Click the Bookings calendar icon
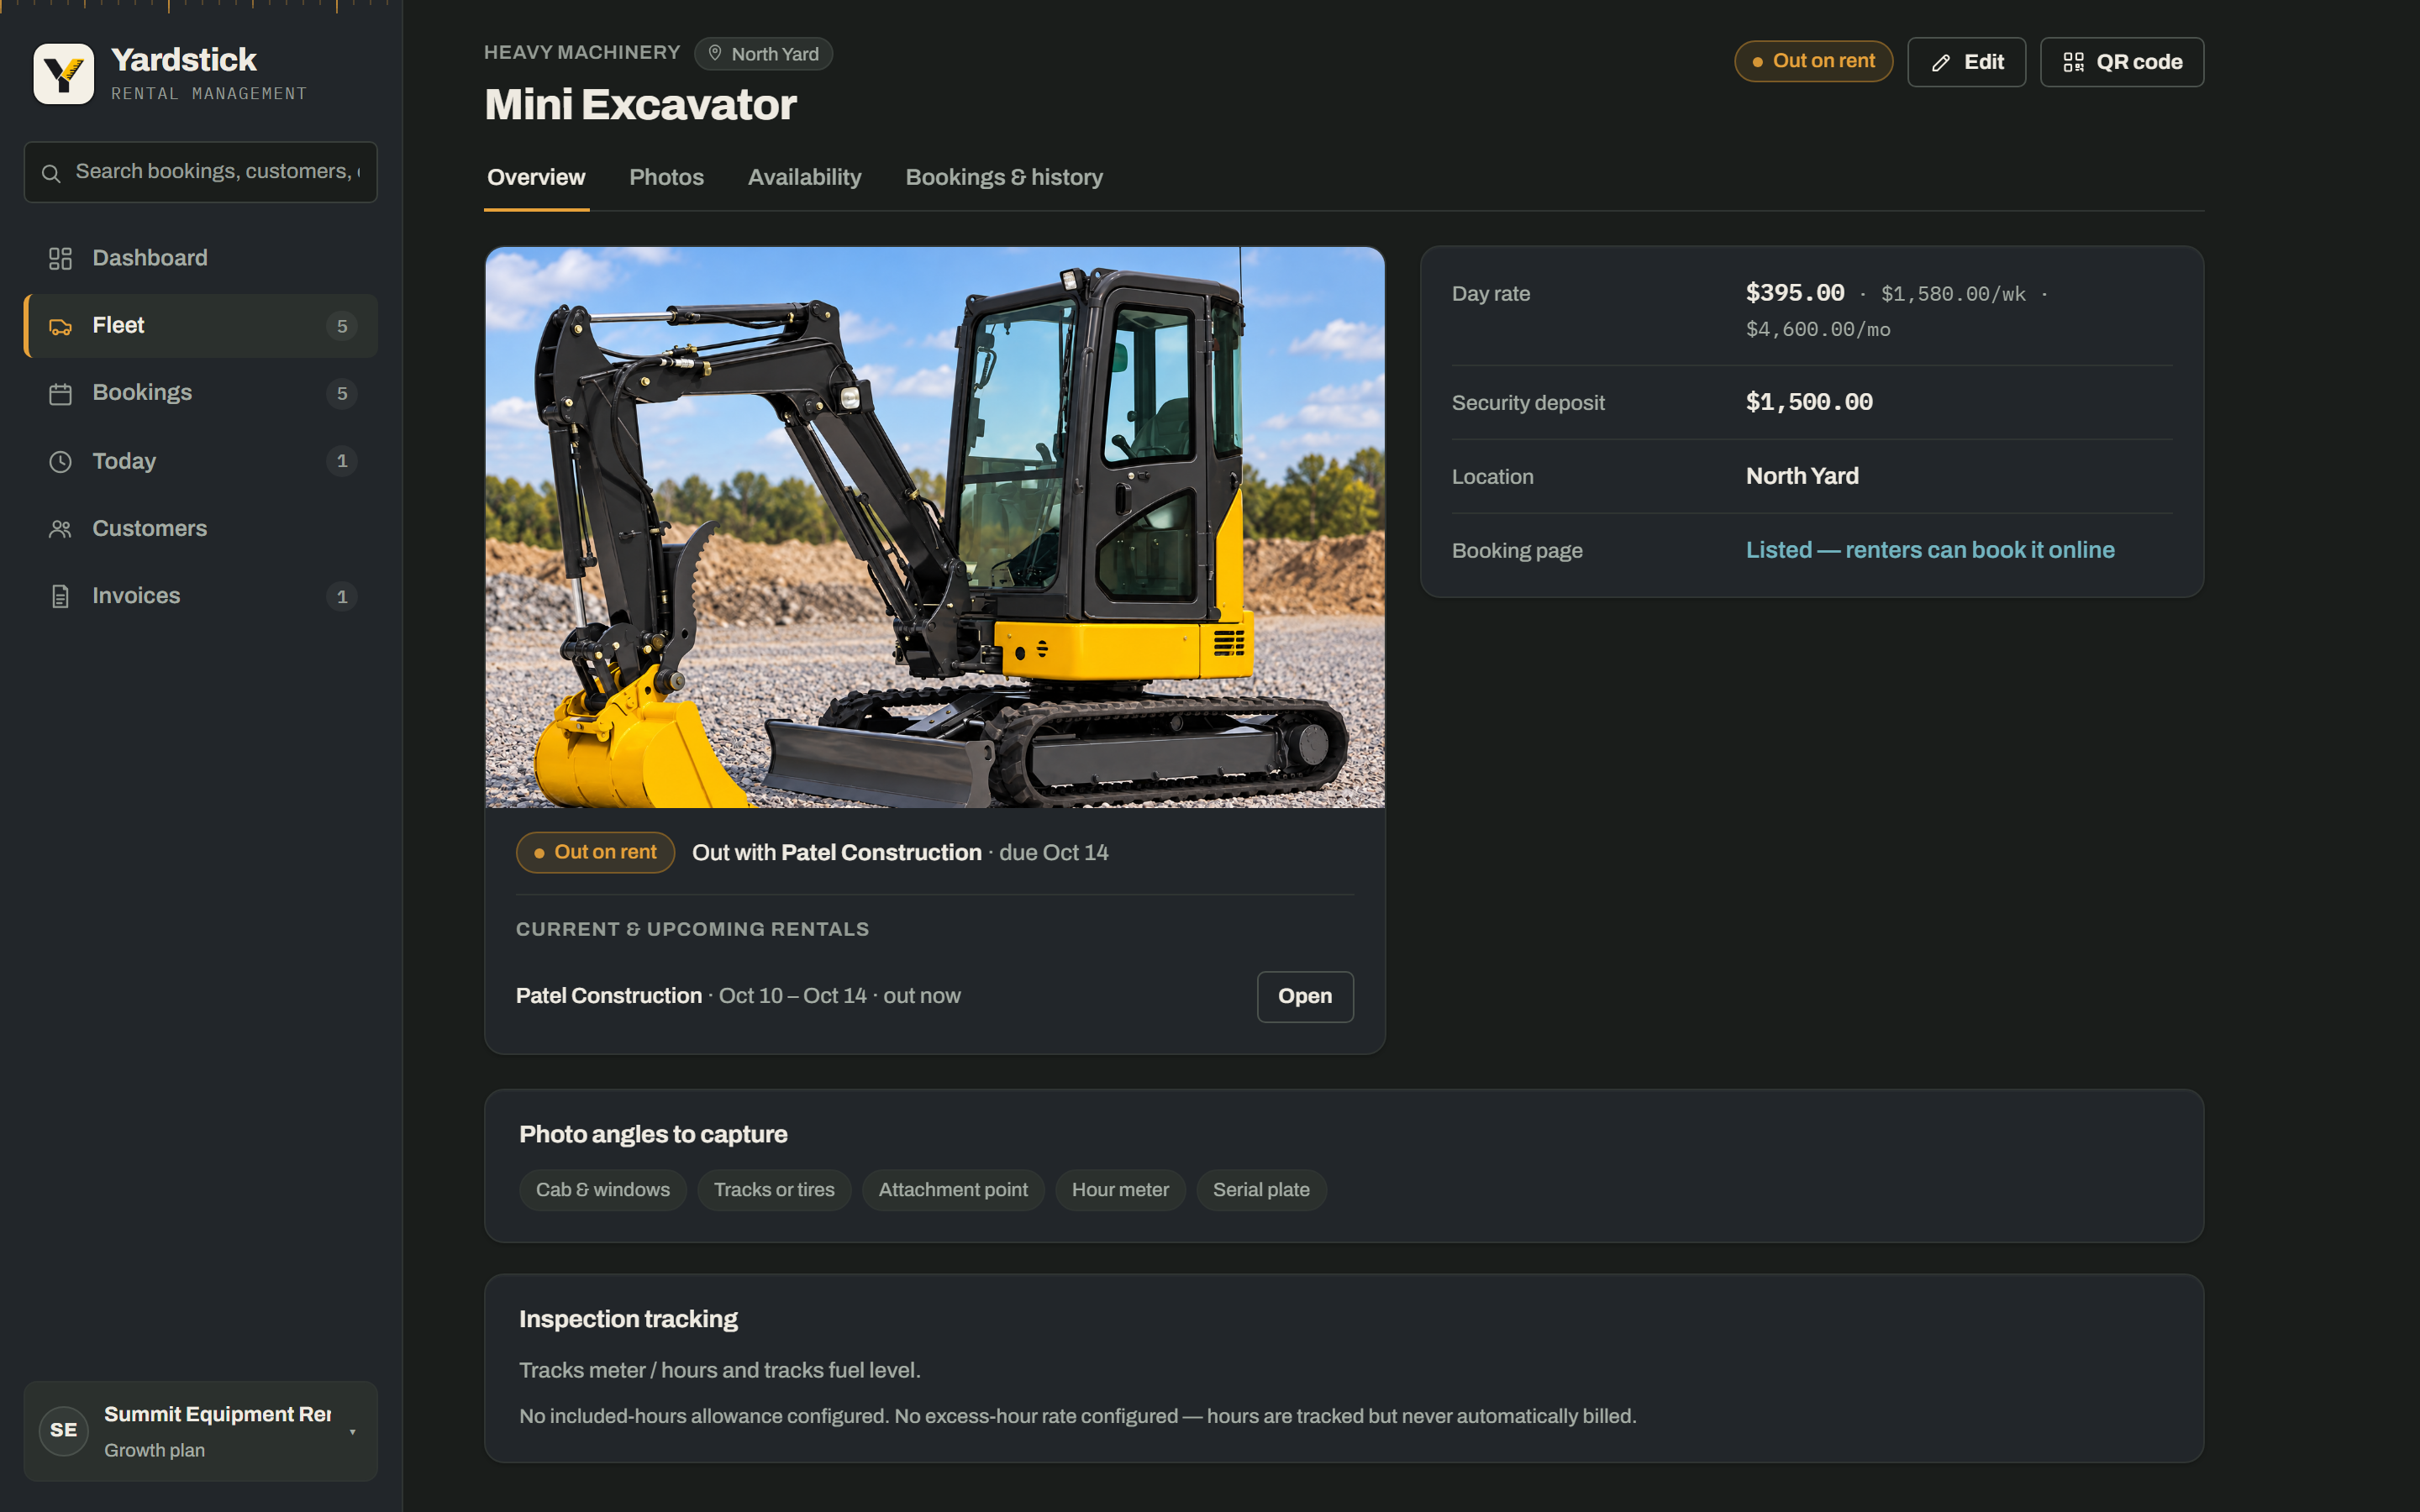 point(60,394)
